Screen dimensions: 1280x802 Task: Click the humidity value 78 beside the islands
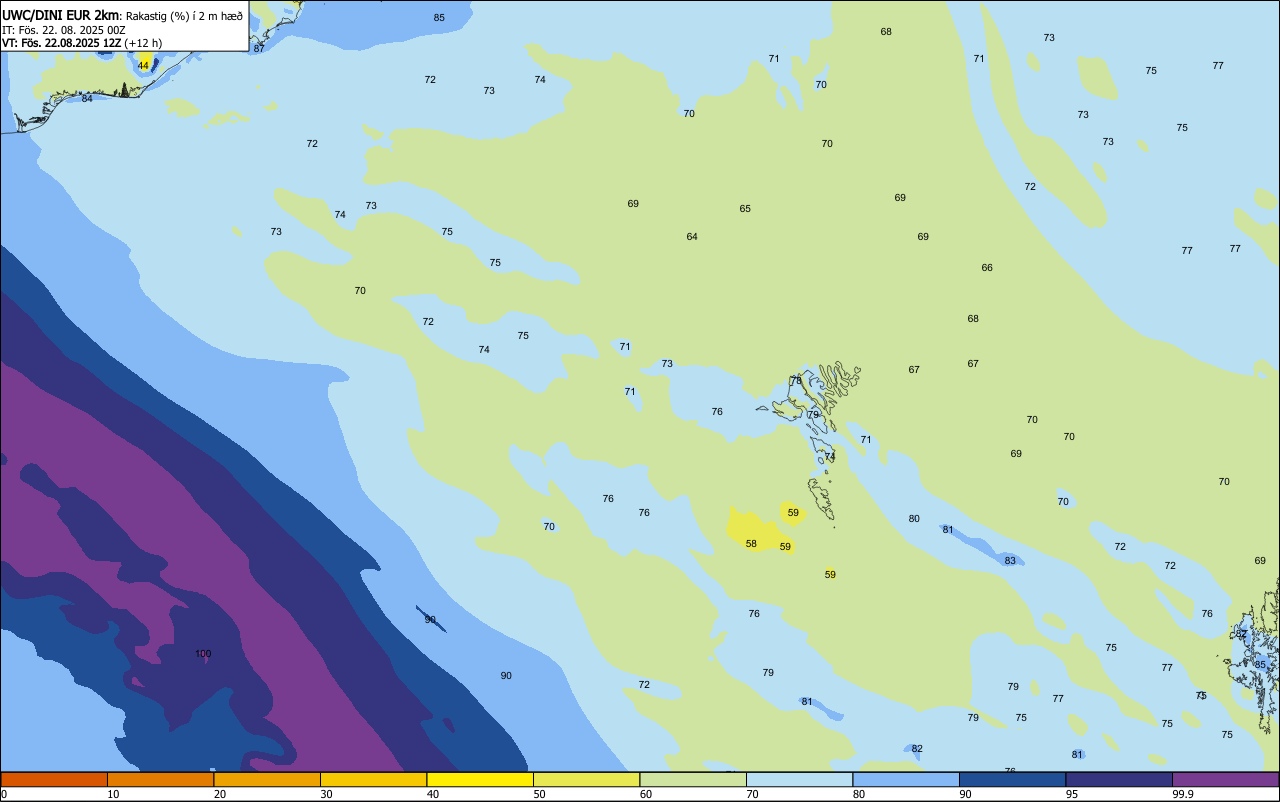(x=796, y=381)
